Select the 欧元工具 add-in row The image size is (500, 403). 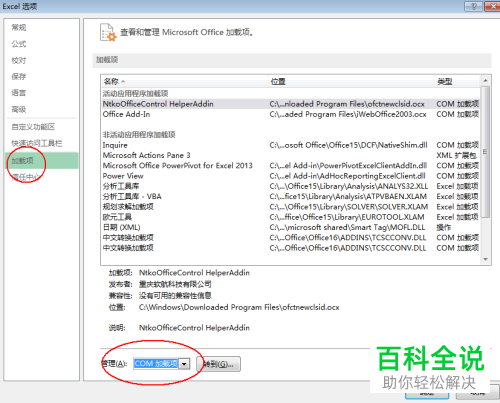(x=291, y=217)
